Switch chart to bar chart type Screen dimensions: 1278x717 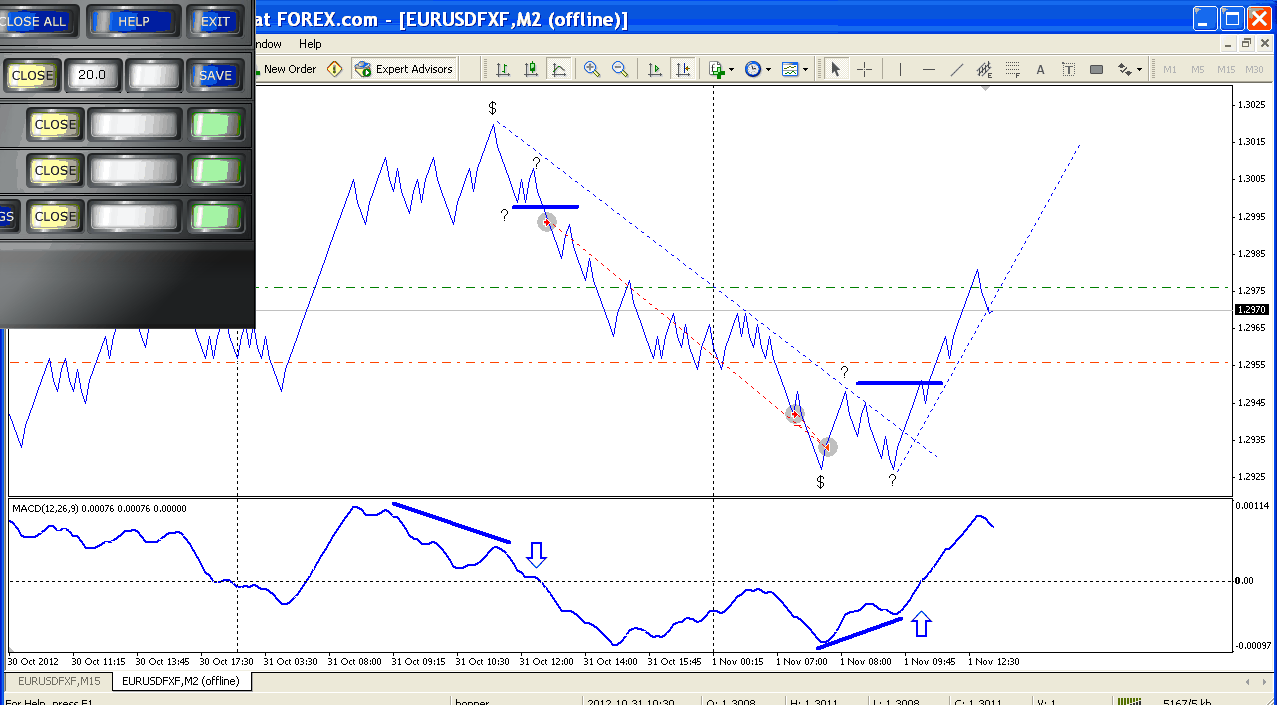click(x=502, y=69)
